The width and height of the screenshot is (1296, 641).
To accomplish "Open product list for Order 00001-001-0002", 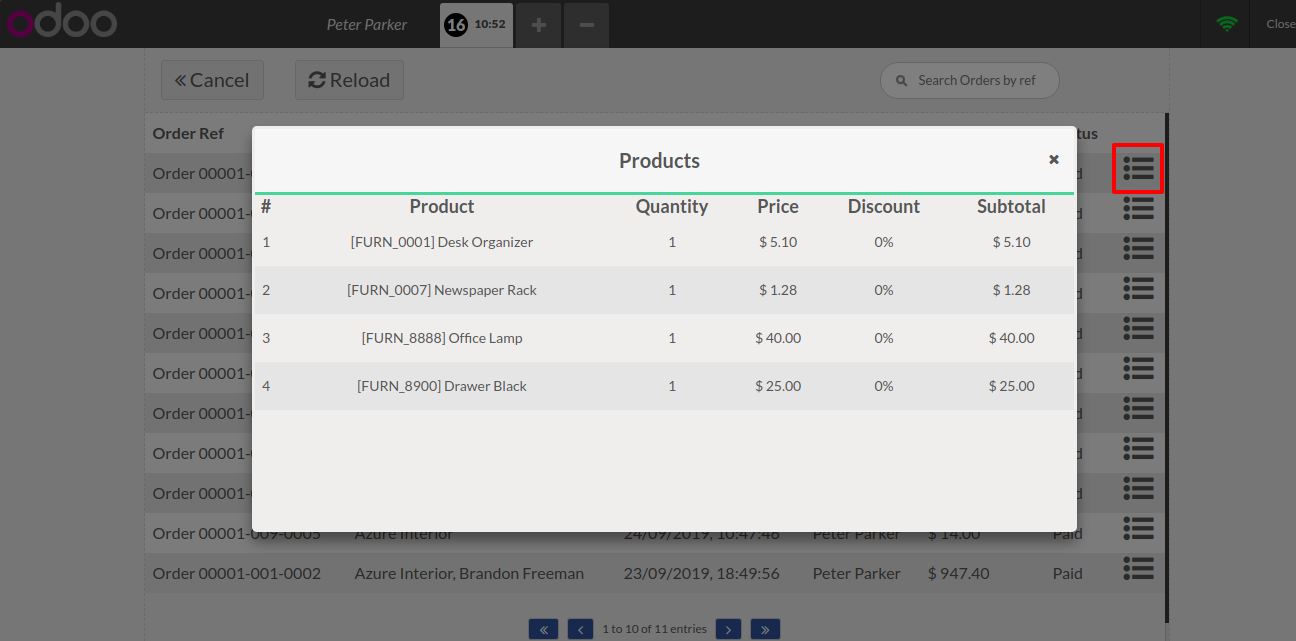I will (1138, 568).
